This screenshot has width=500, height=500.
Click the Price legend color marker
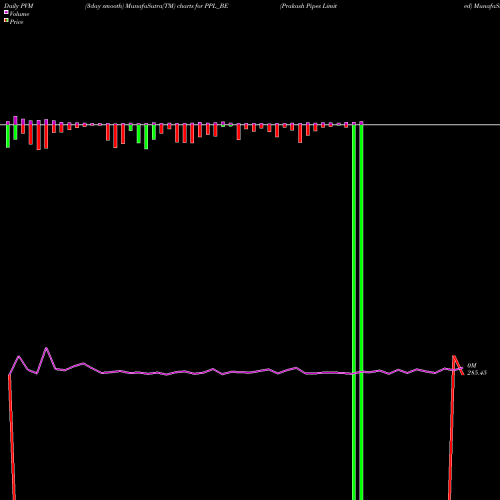pyautogui.click(x=6, y=21)
